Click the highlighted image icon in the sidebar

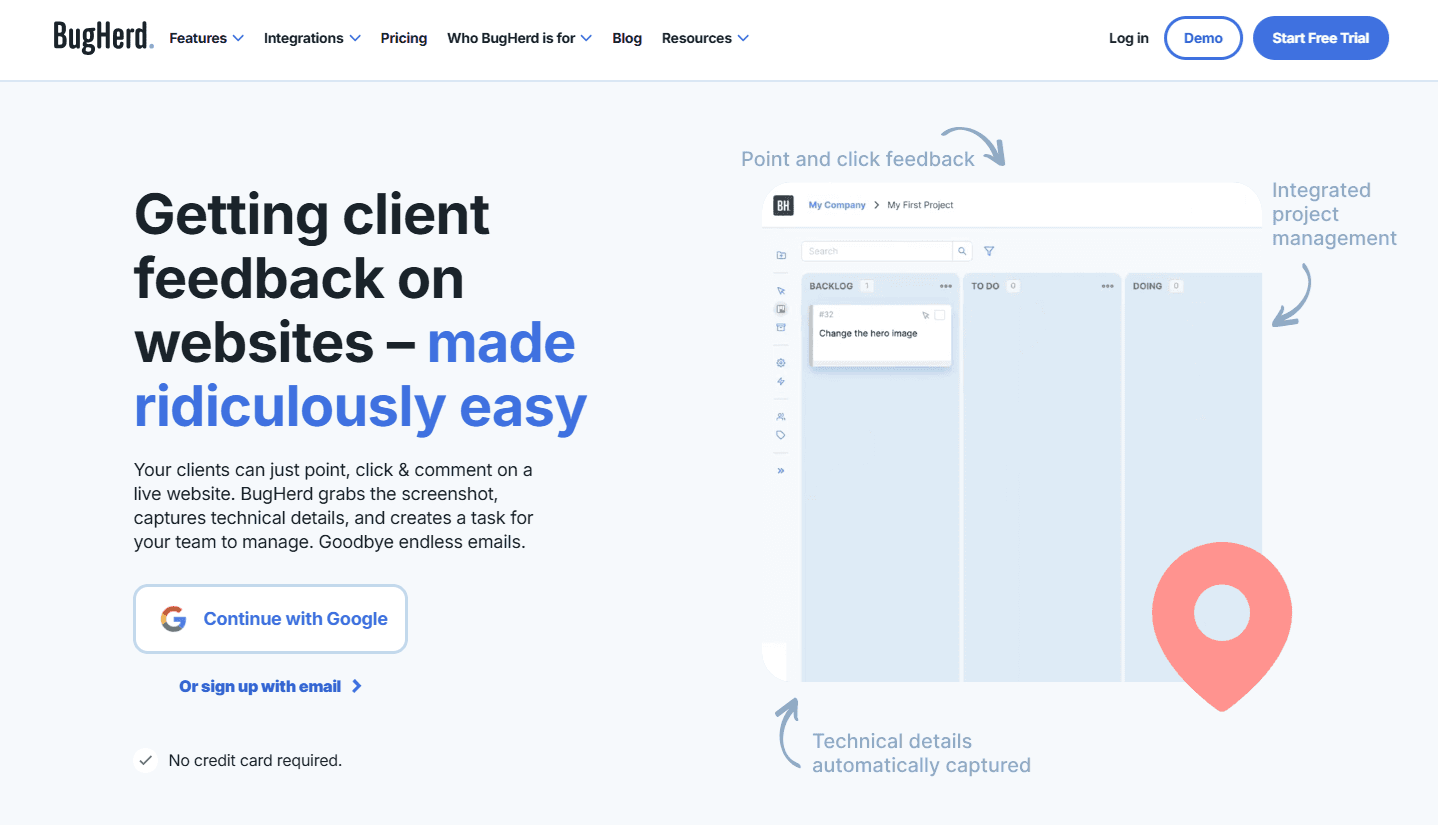(x=781, y=309)
